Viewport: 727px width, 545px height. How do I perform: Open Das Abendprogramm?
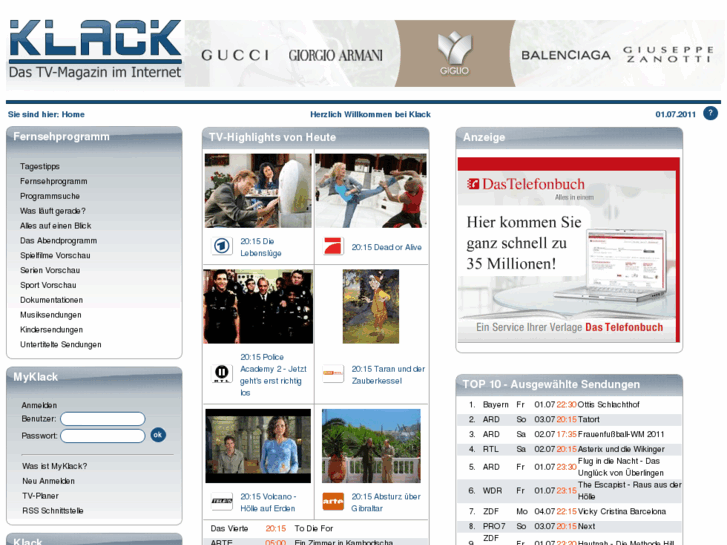click(x=58, y=240)
